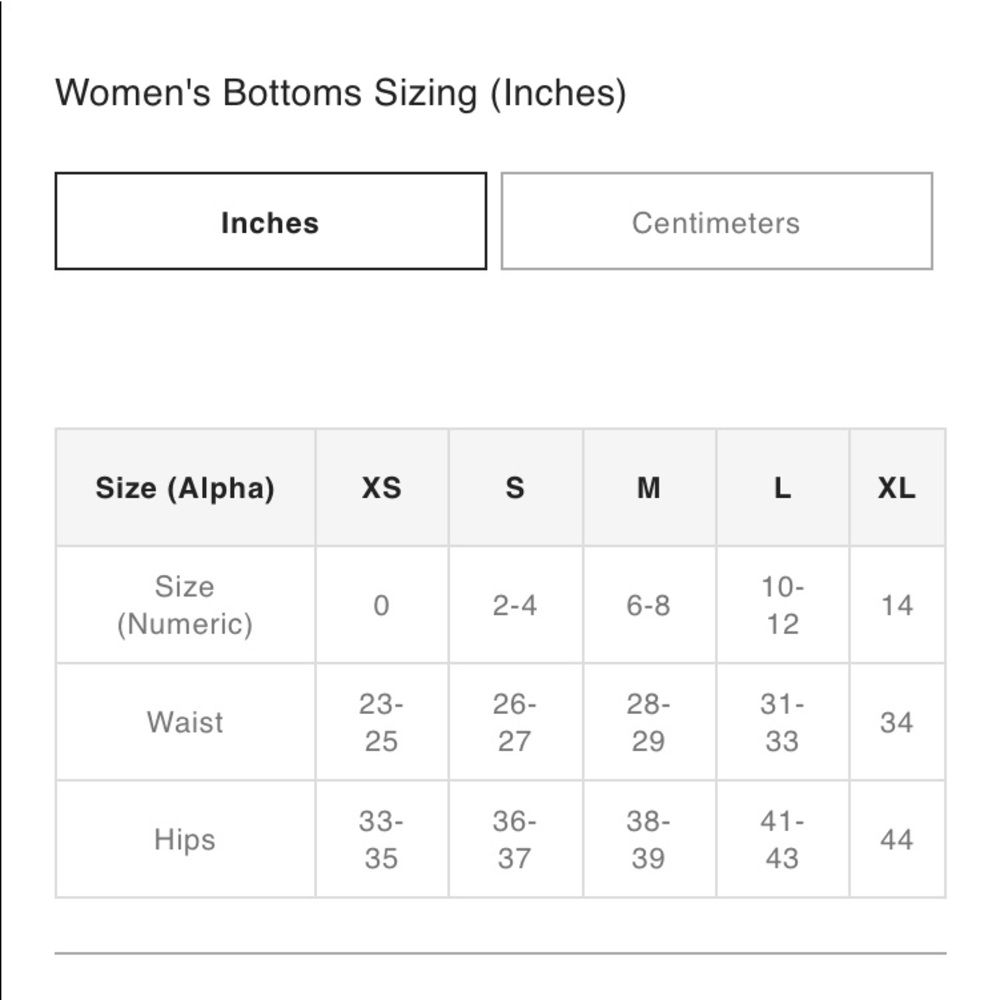
Task: Click the Size (Numeric) row label
Action: point(185,605)
